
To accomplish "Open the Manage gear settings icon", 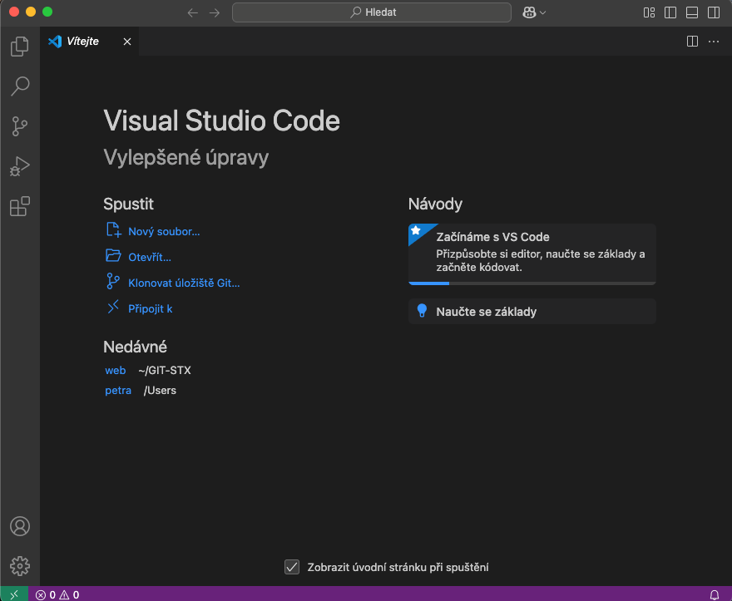I will tap(19, 566).
